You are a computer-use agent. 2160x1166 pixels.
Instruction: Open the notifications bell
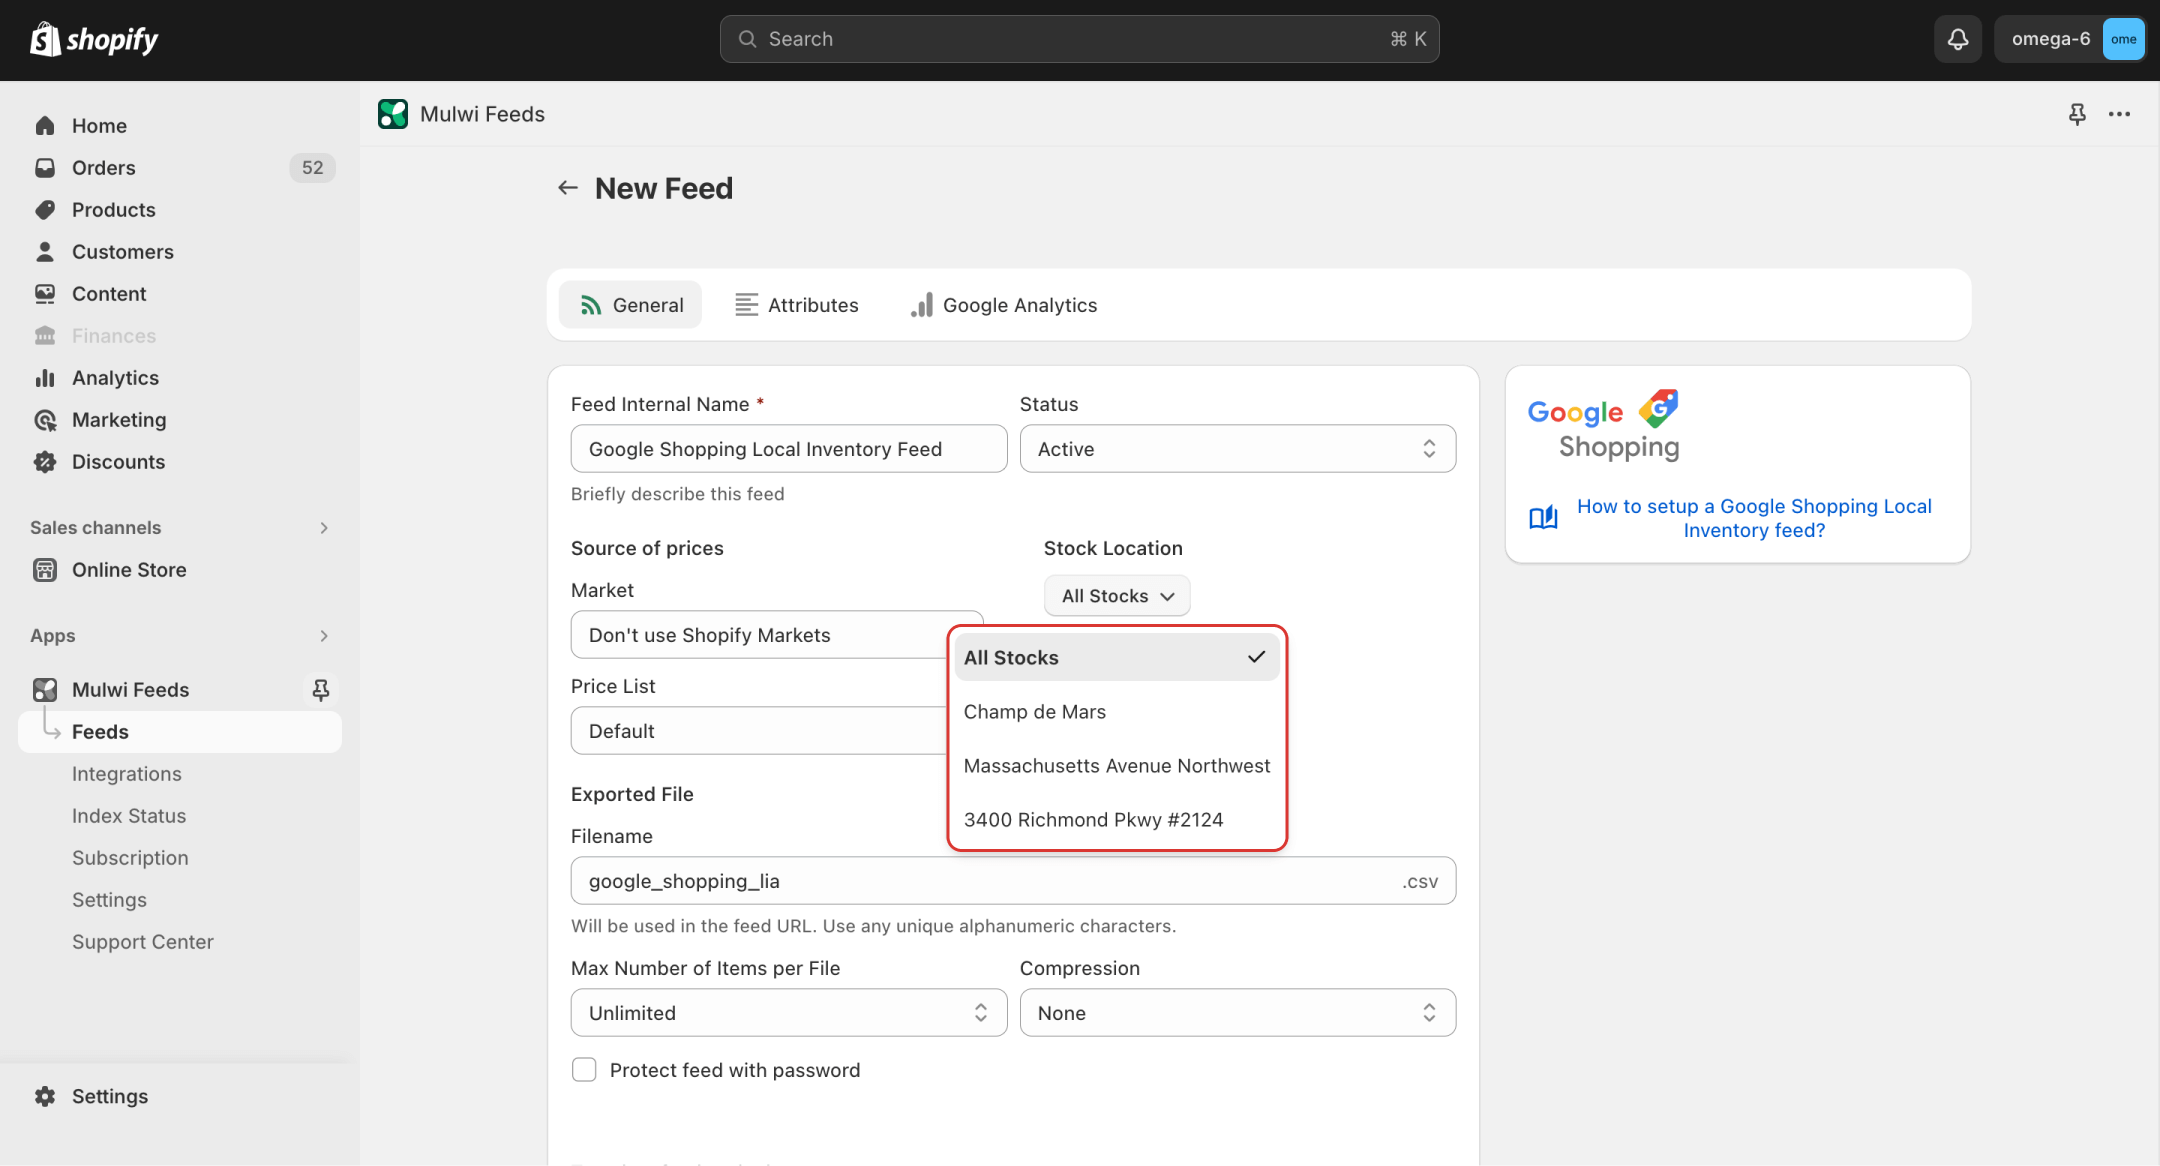pyautogui.click(x=1957, y=39)
